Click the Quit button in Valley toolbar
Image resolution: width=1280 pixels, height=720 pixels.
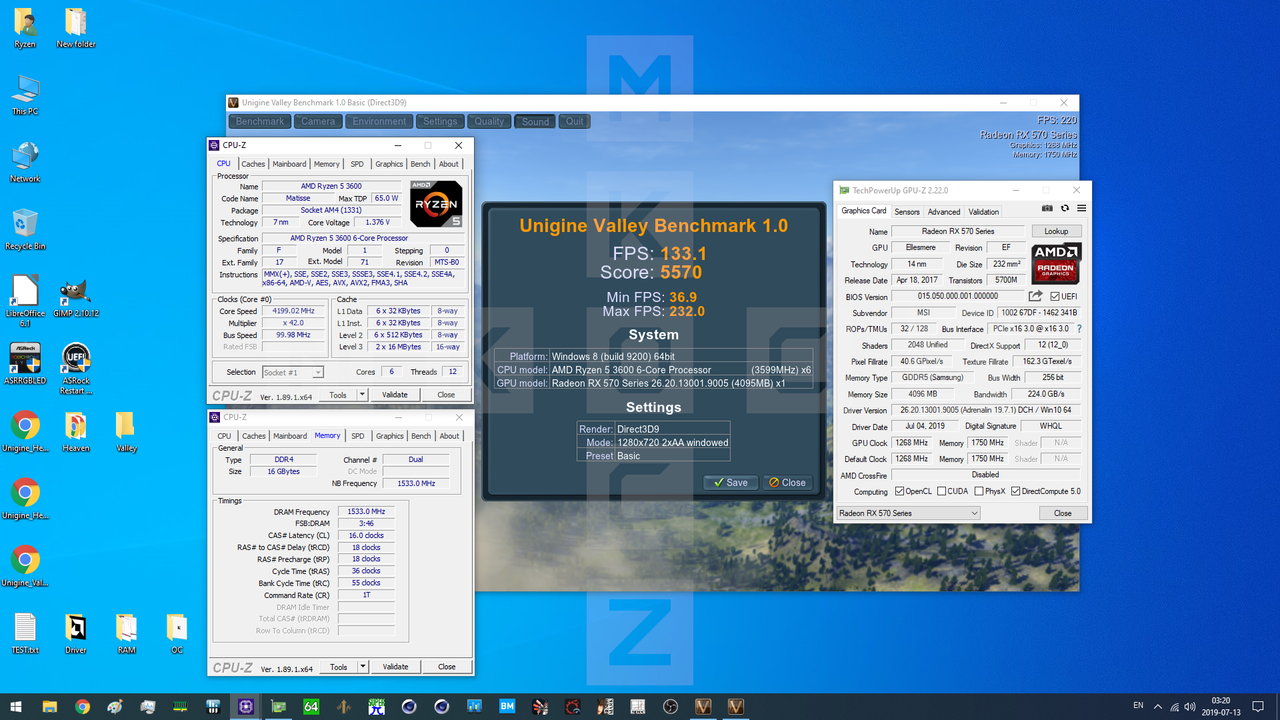(574, 121)
